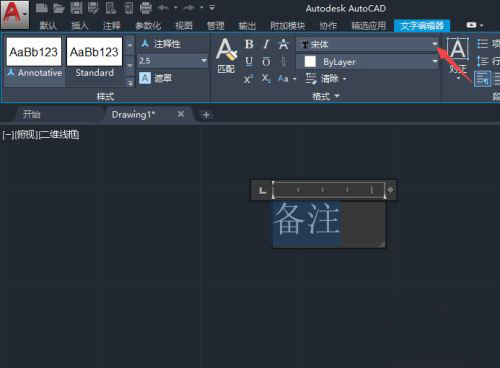Select the 文字编辑器 ribbon tab
This screenshot has width=500, height=368.
(422, 26)
